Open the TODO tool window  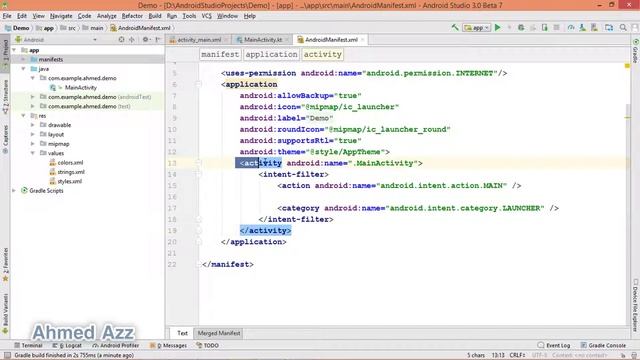207,345
